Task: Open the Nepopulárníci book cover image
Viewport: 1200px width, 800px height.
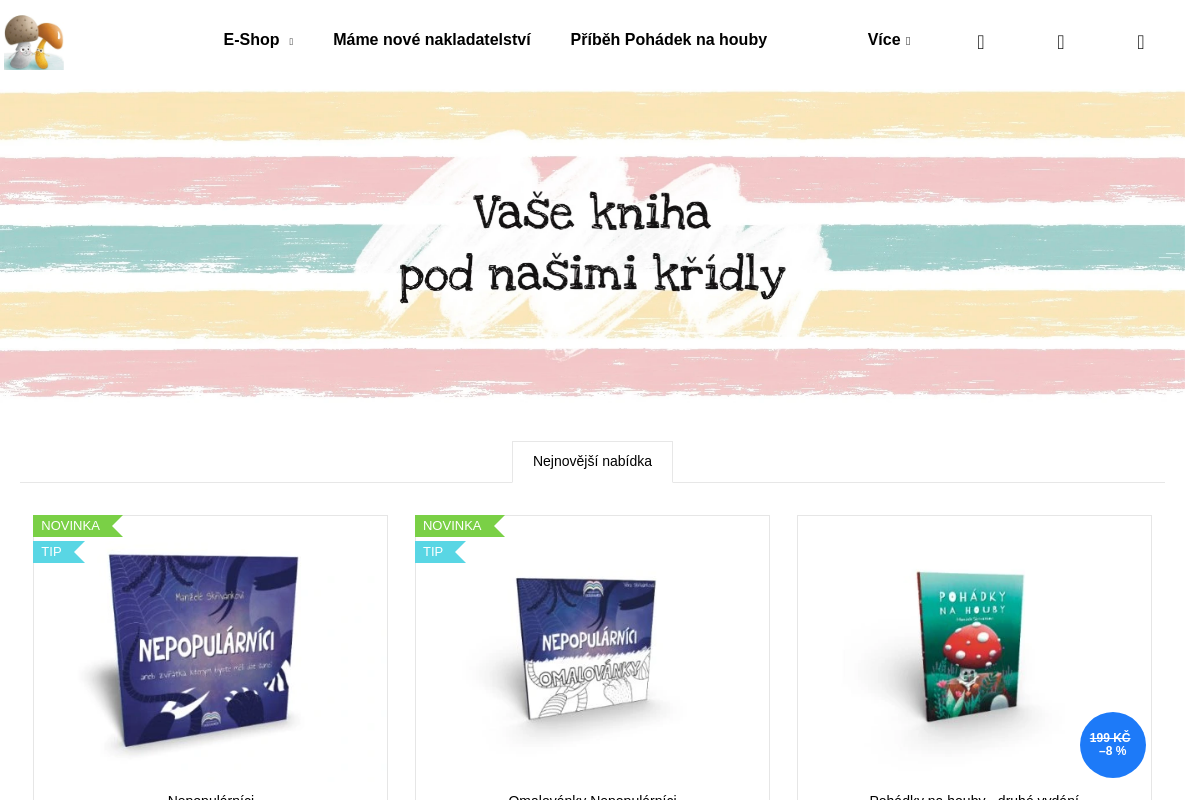Action: pos(210,650)
